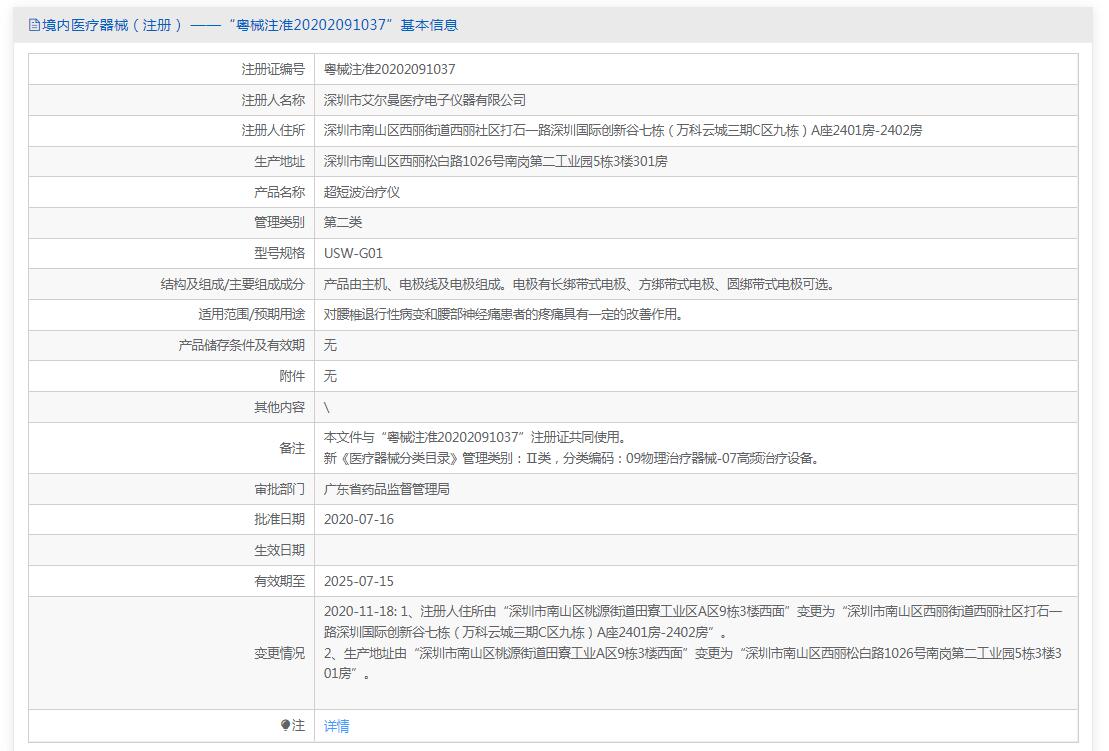Click the empty 生效日期 value cell
The height and width of the screenshot is (751, 1109).
tap(695, 550)
